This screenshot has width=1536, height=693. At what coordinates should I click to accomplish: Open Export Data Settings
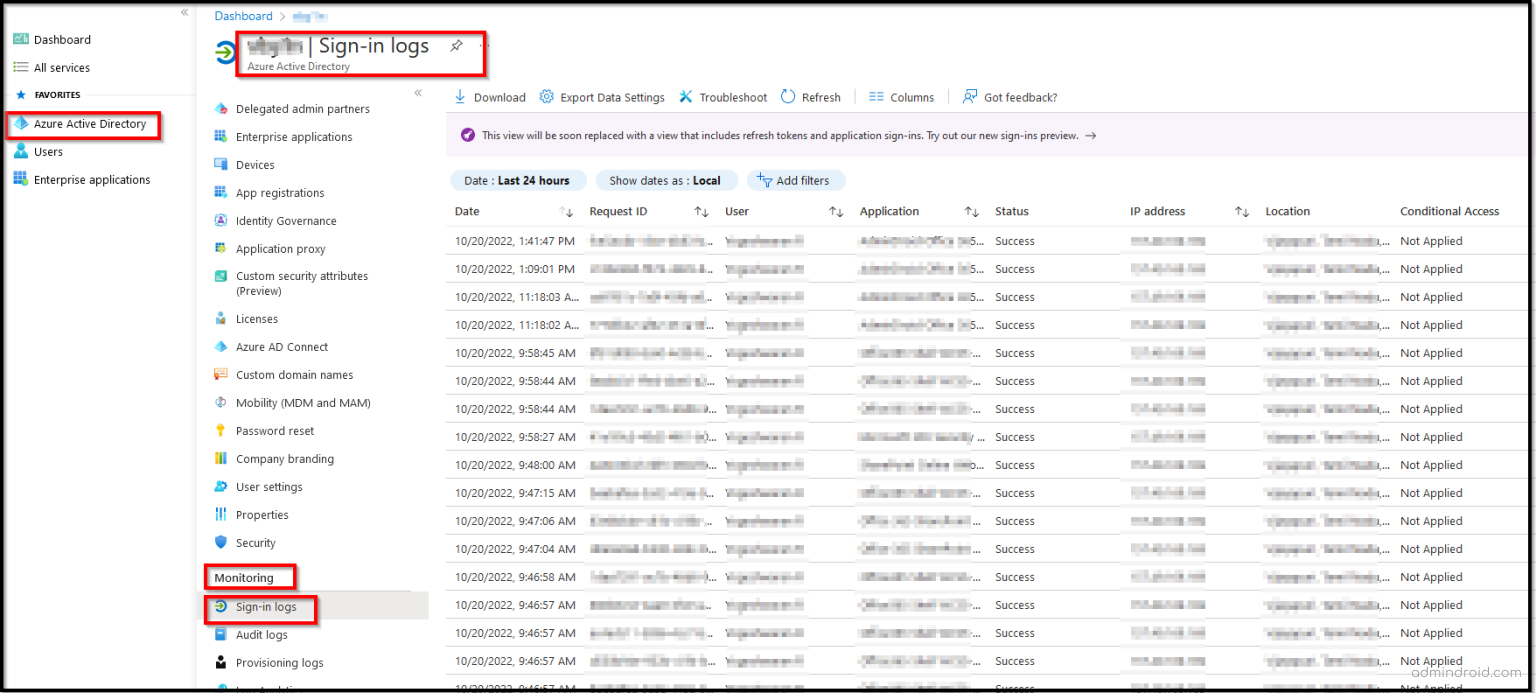(x=602, y=97)
